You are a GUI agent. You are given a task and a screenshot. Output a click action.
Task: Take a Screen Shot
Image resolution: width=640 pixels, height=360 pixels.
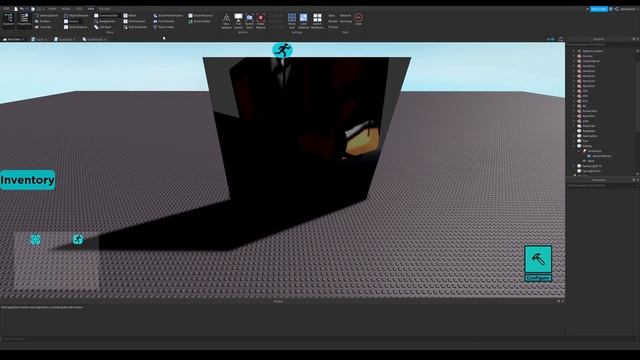pos(249,21)
